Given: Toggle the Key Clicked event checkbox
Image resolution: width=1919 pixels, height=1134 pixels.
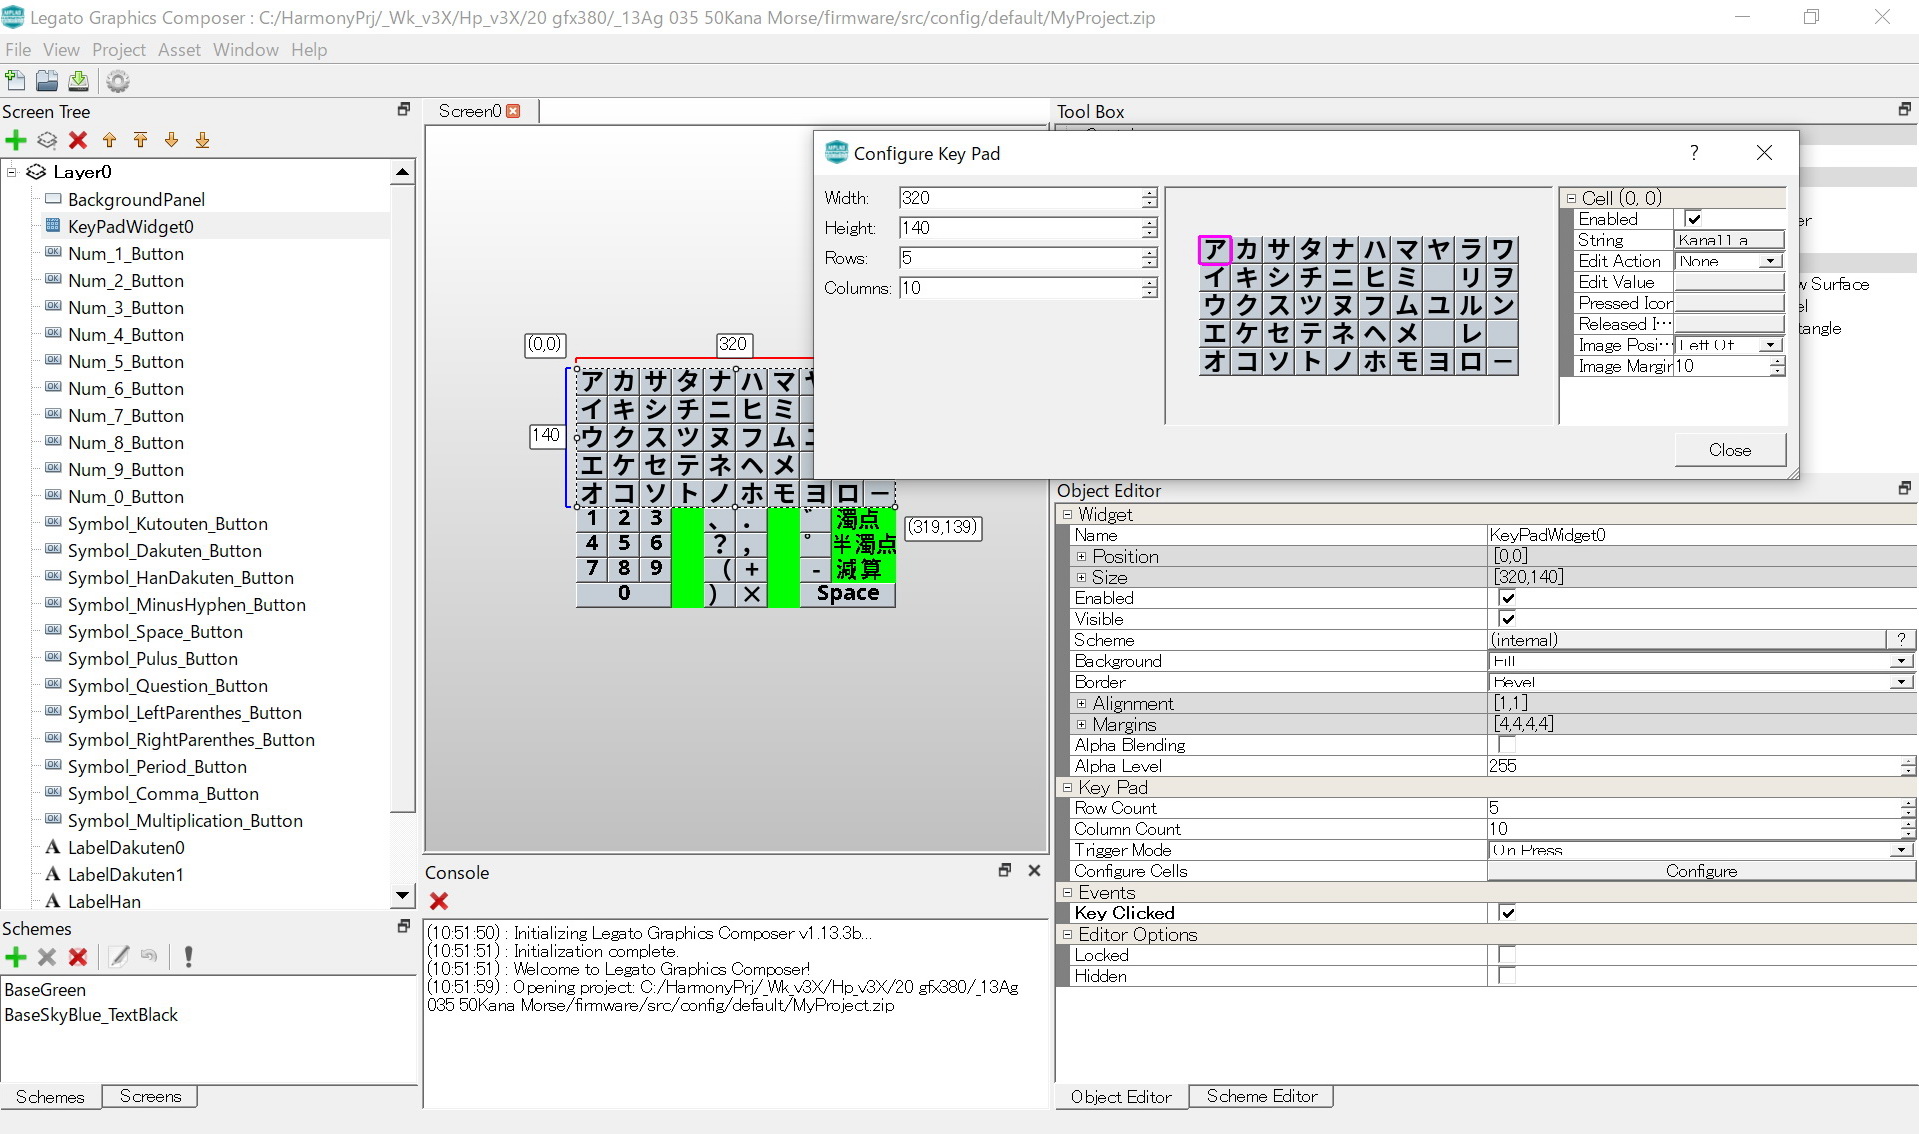Looking at the screenshot, I should (x=1507, y=912).
